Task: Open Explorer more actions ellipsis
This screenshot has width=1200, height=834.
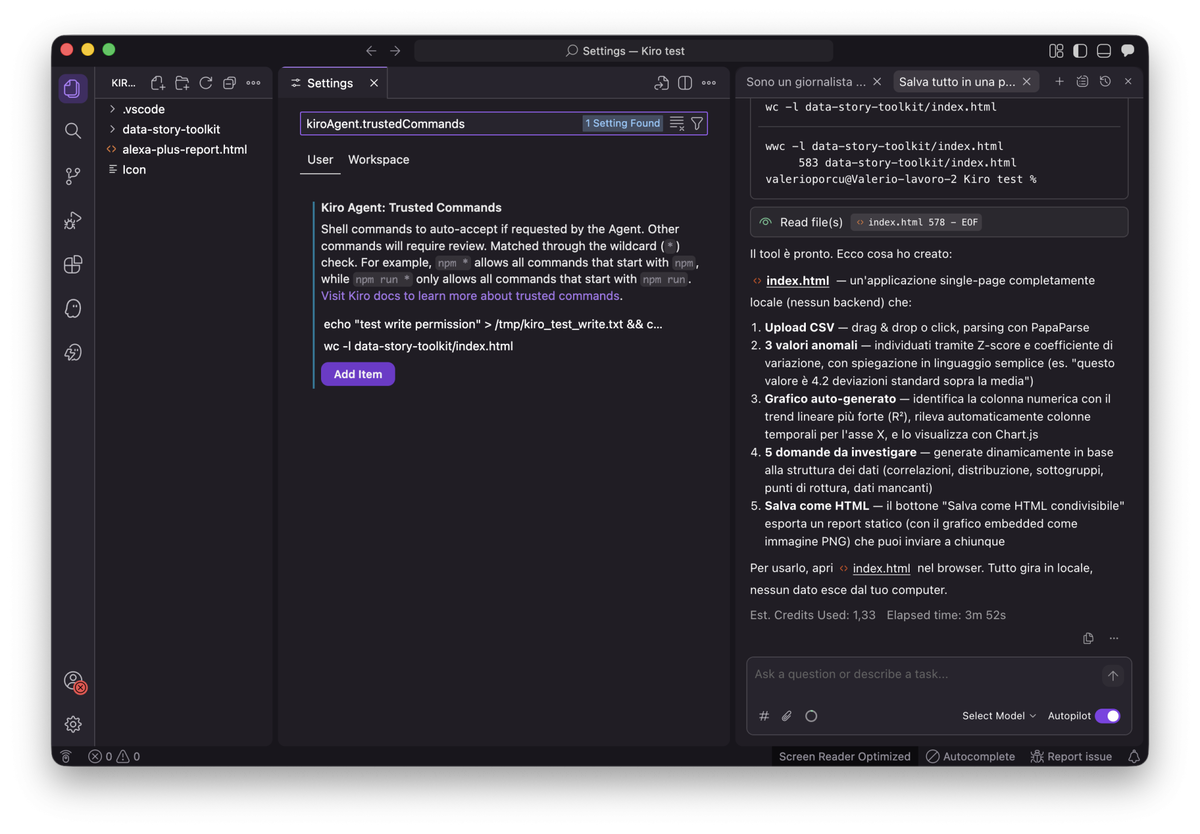Action: point(254,83)
